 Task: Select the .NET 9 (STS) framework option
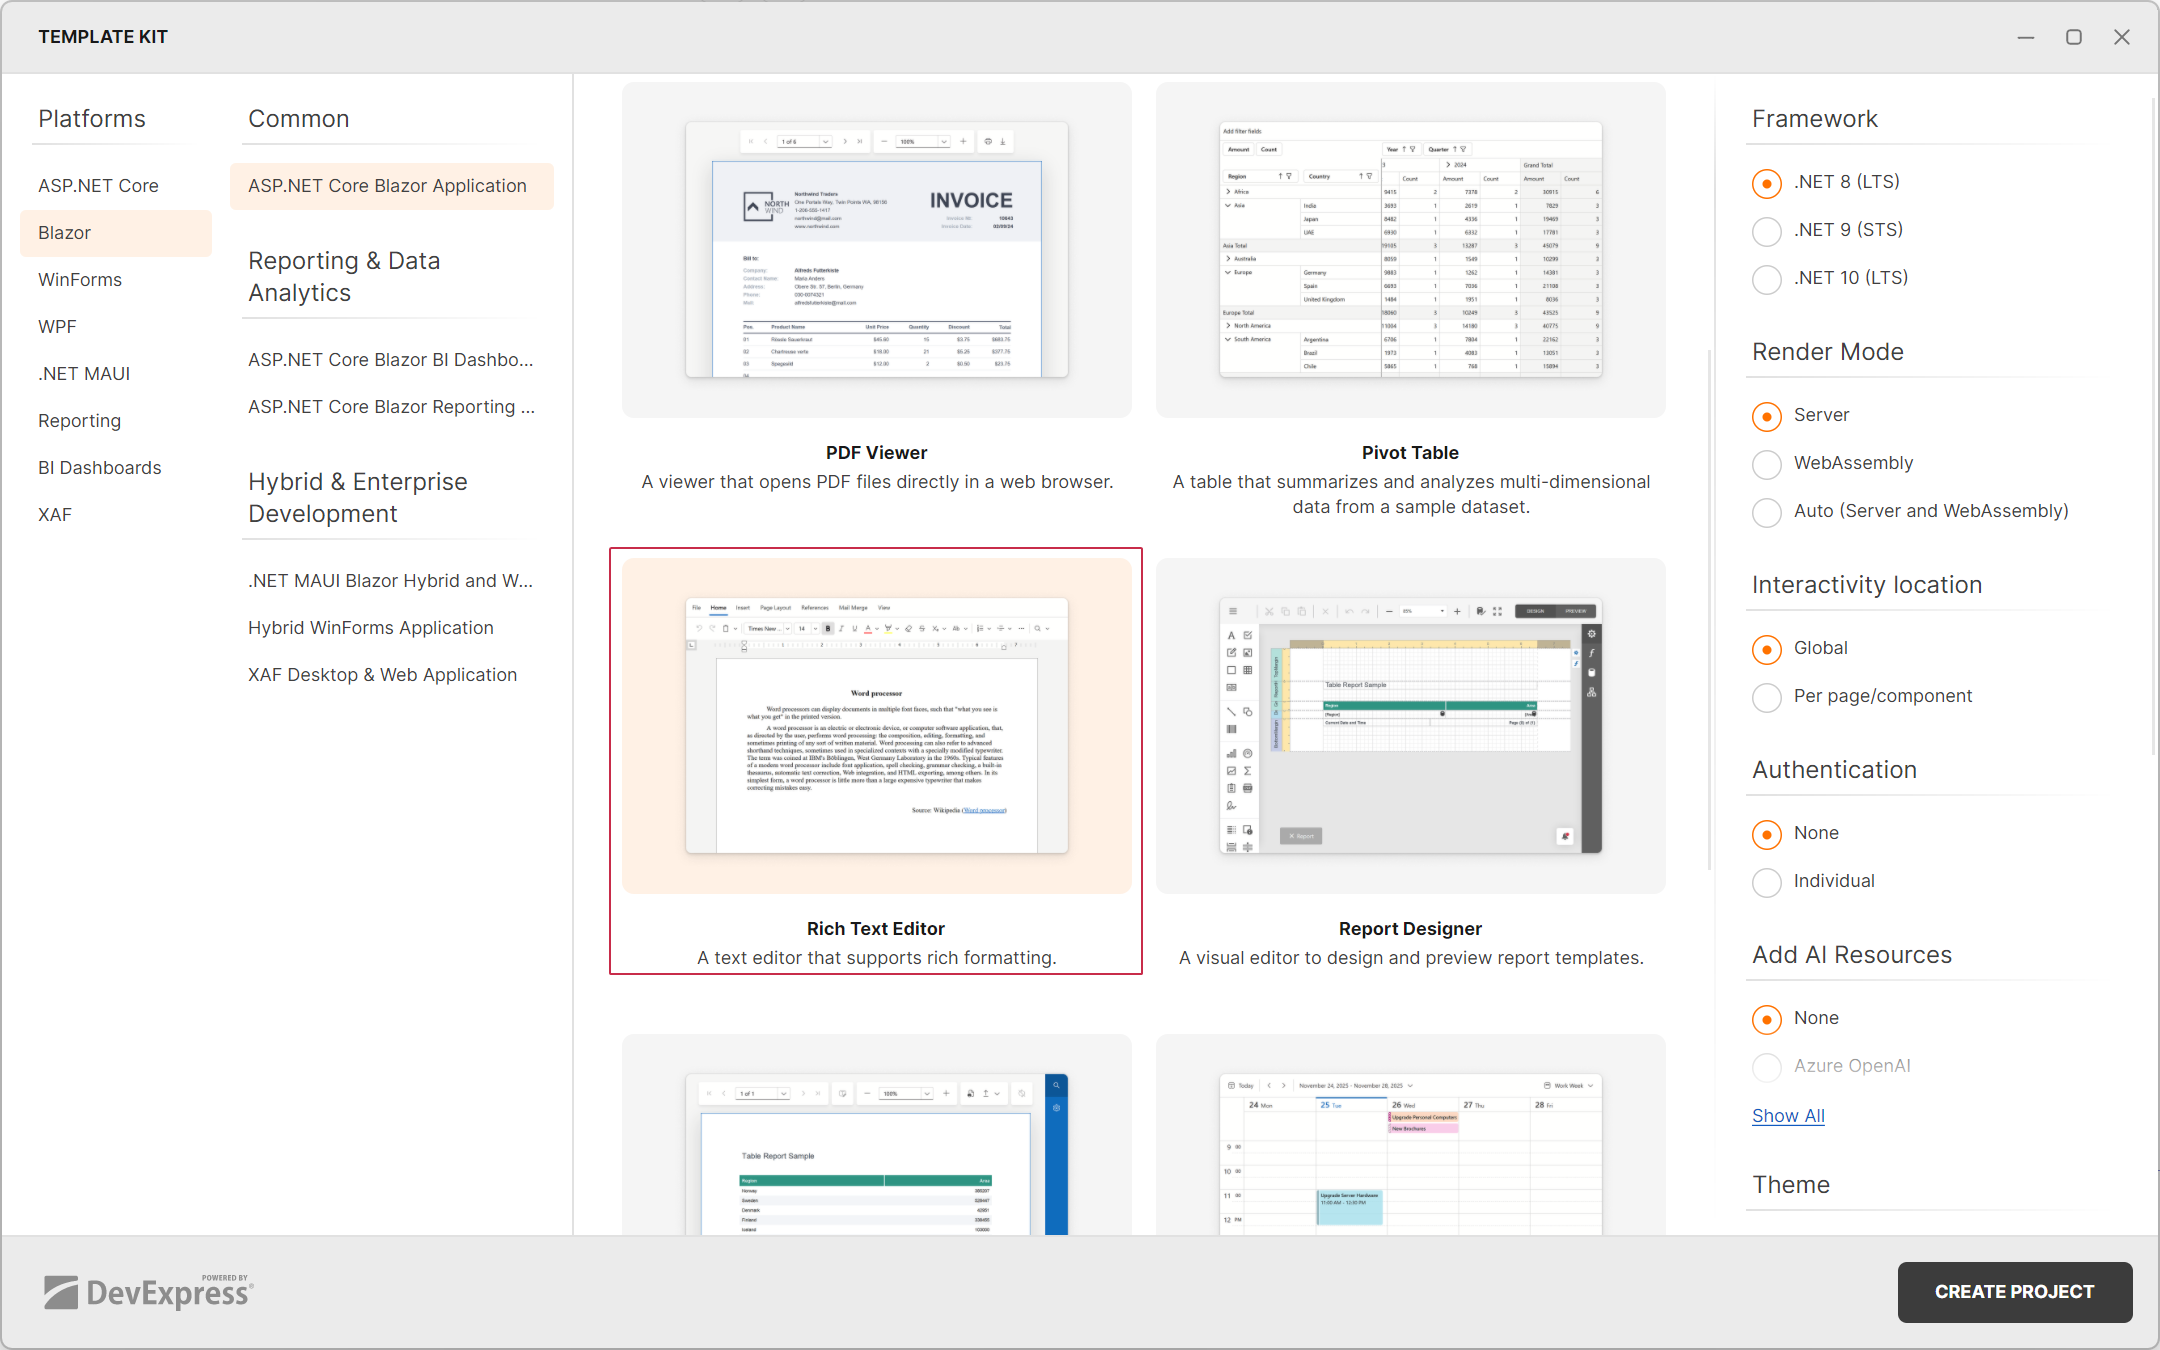(x=1767, y=231)
